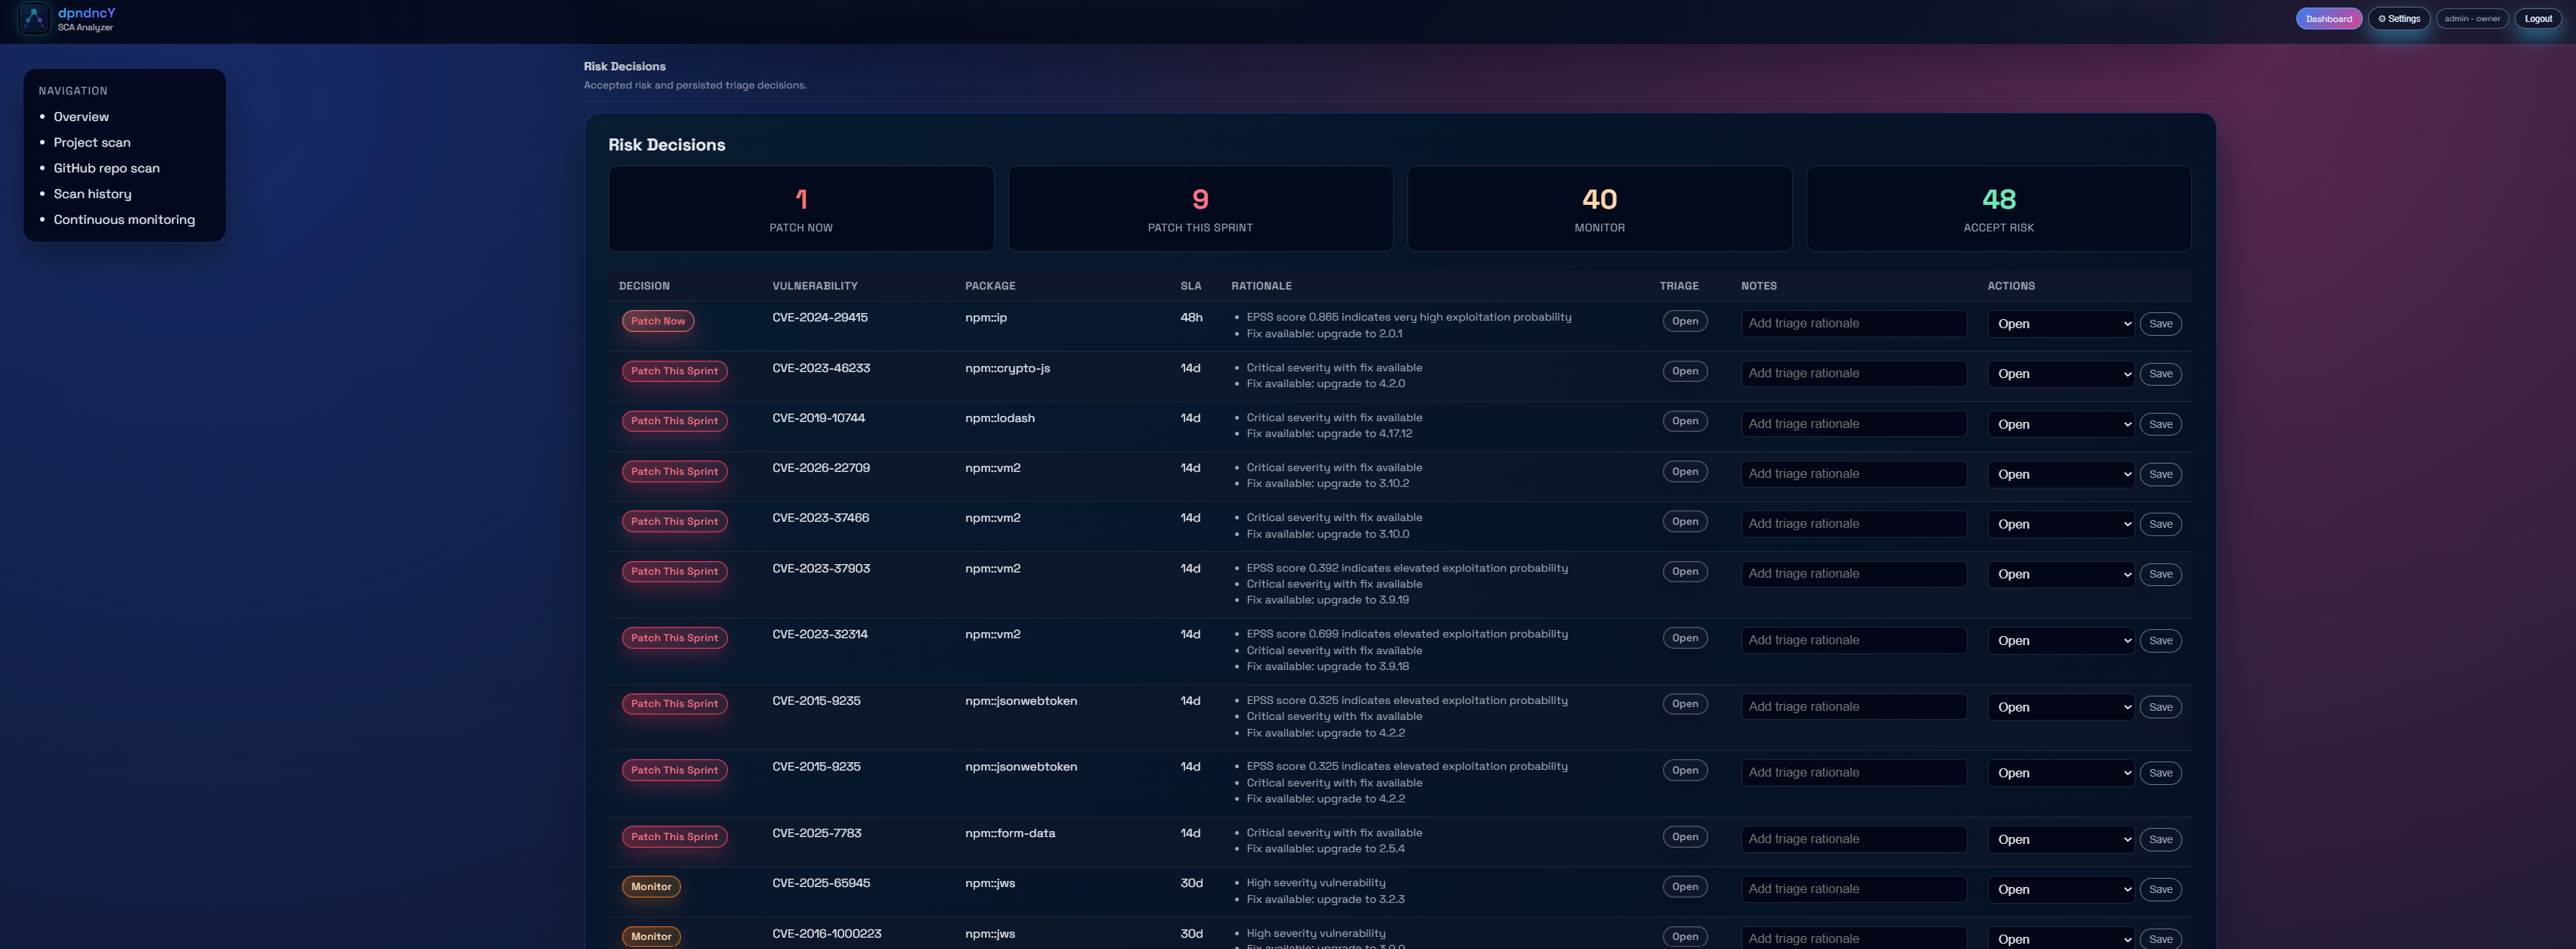The height and width of the screenshot is (949, 2576).
Task: Open Scan history page
Action: tap(92, 194)
